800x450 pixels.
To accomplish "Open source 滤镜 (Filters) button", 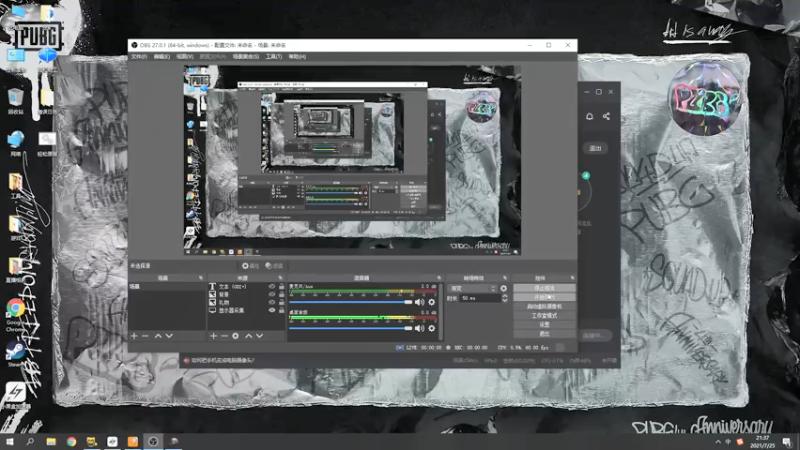I will (x=274, y=266).
